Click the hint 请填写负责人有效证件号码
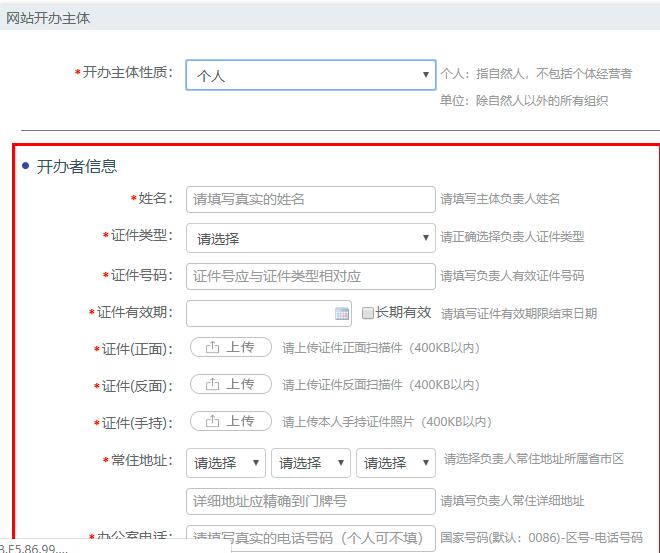The height and width of the screenshot is (553, 660). (x=512, y=276)
